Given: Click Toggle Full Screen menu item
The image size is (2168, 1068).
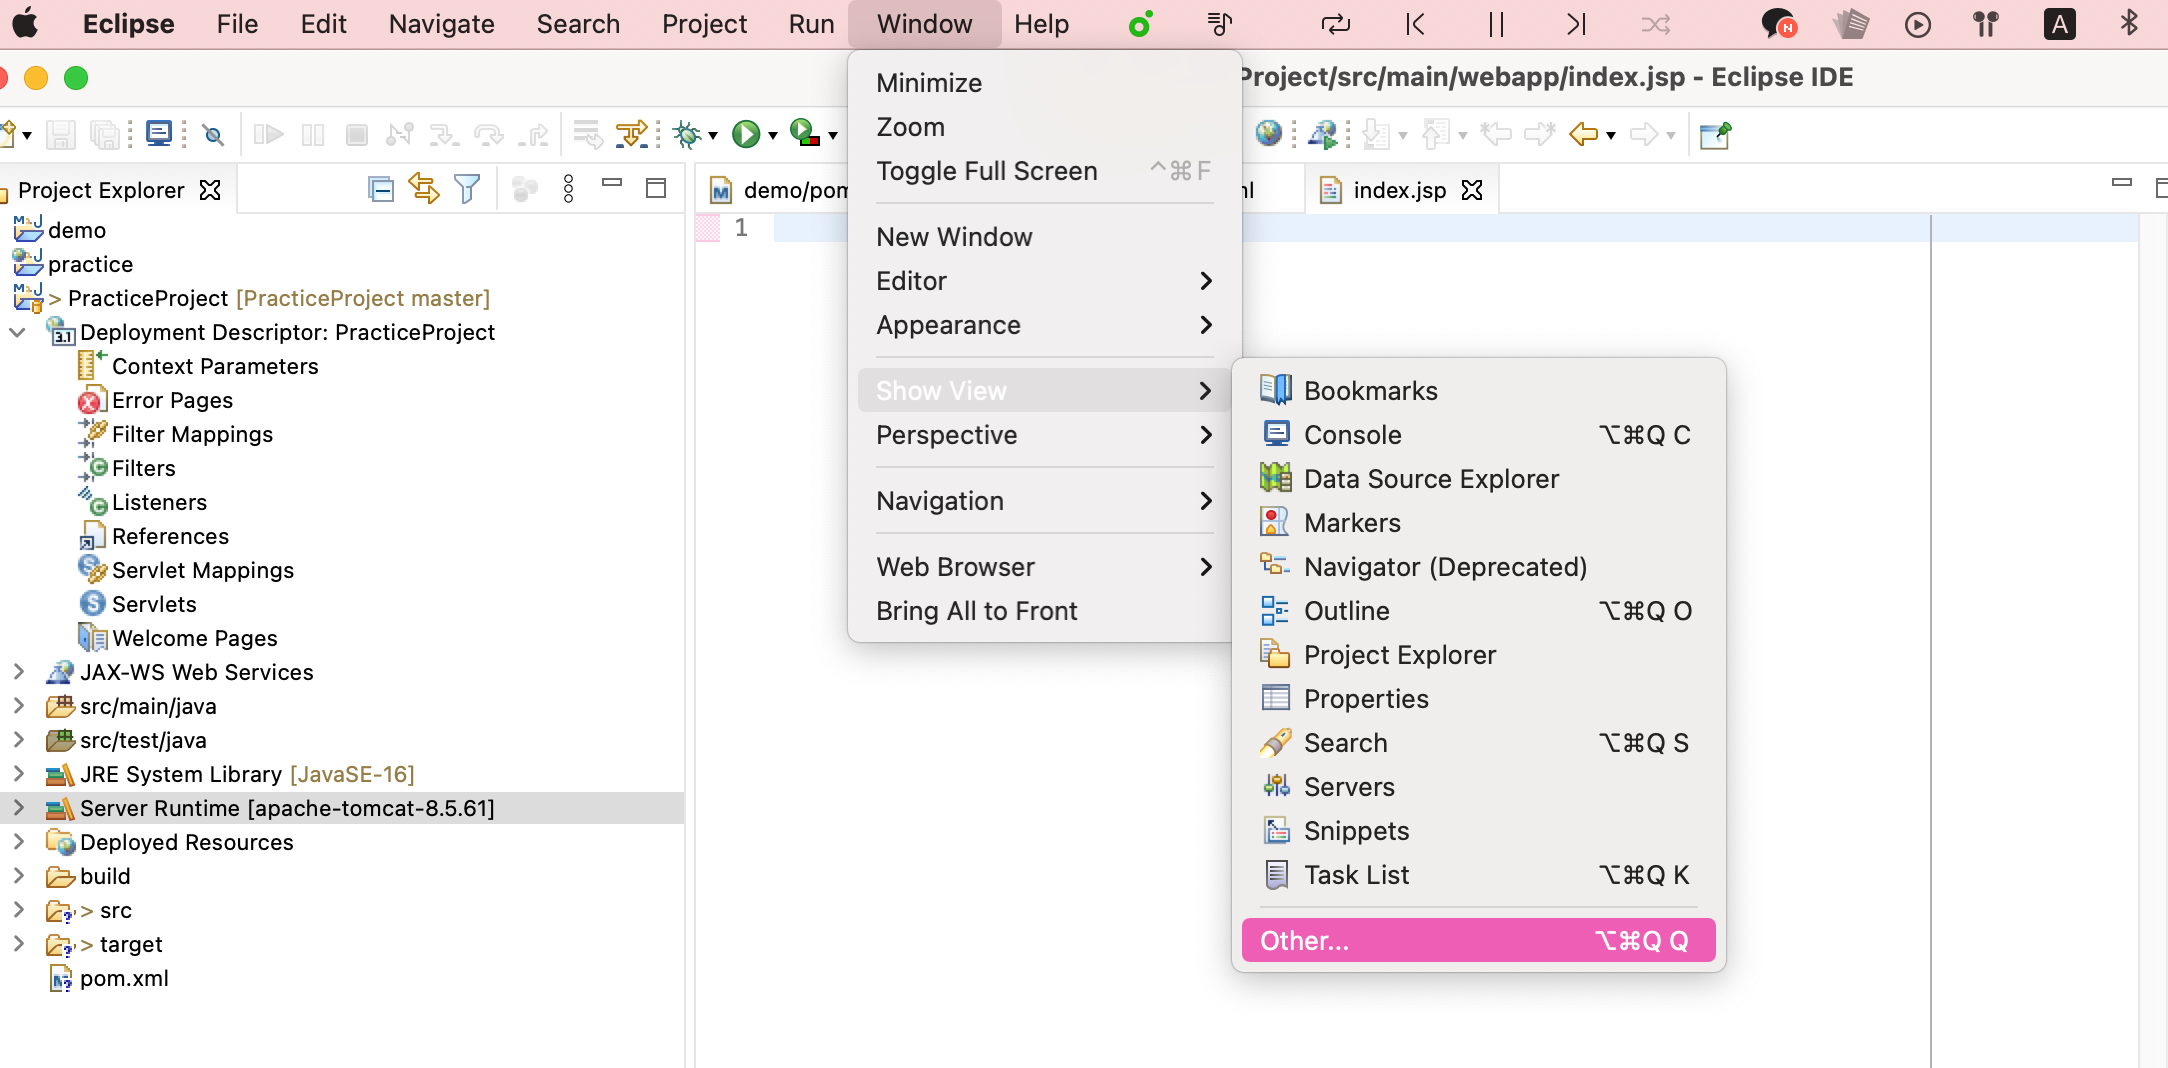Looking at the screenshot, I should (1045, 171).
